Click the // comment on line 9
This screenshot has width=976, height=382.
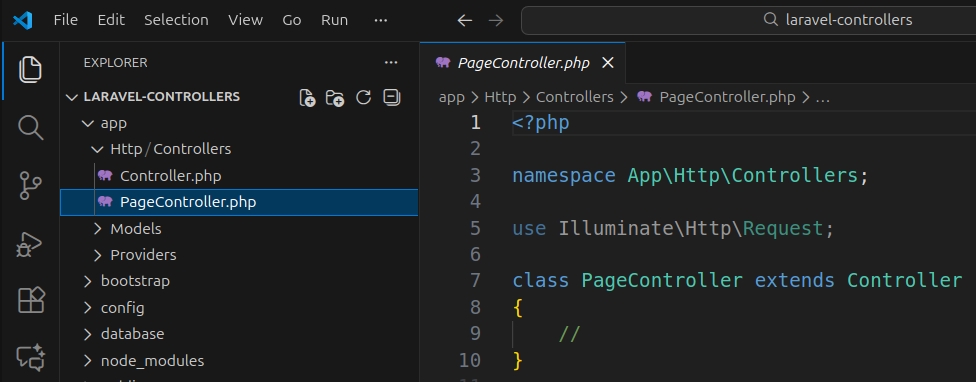click(569, 334)
